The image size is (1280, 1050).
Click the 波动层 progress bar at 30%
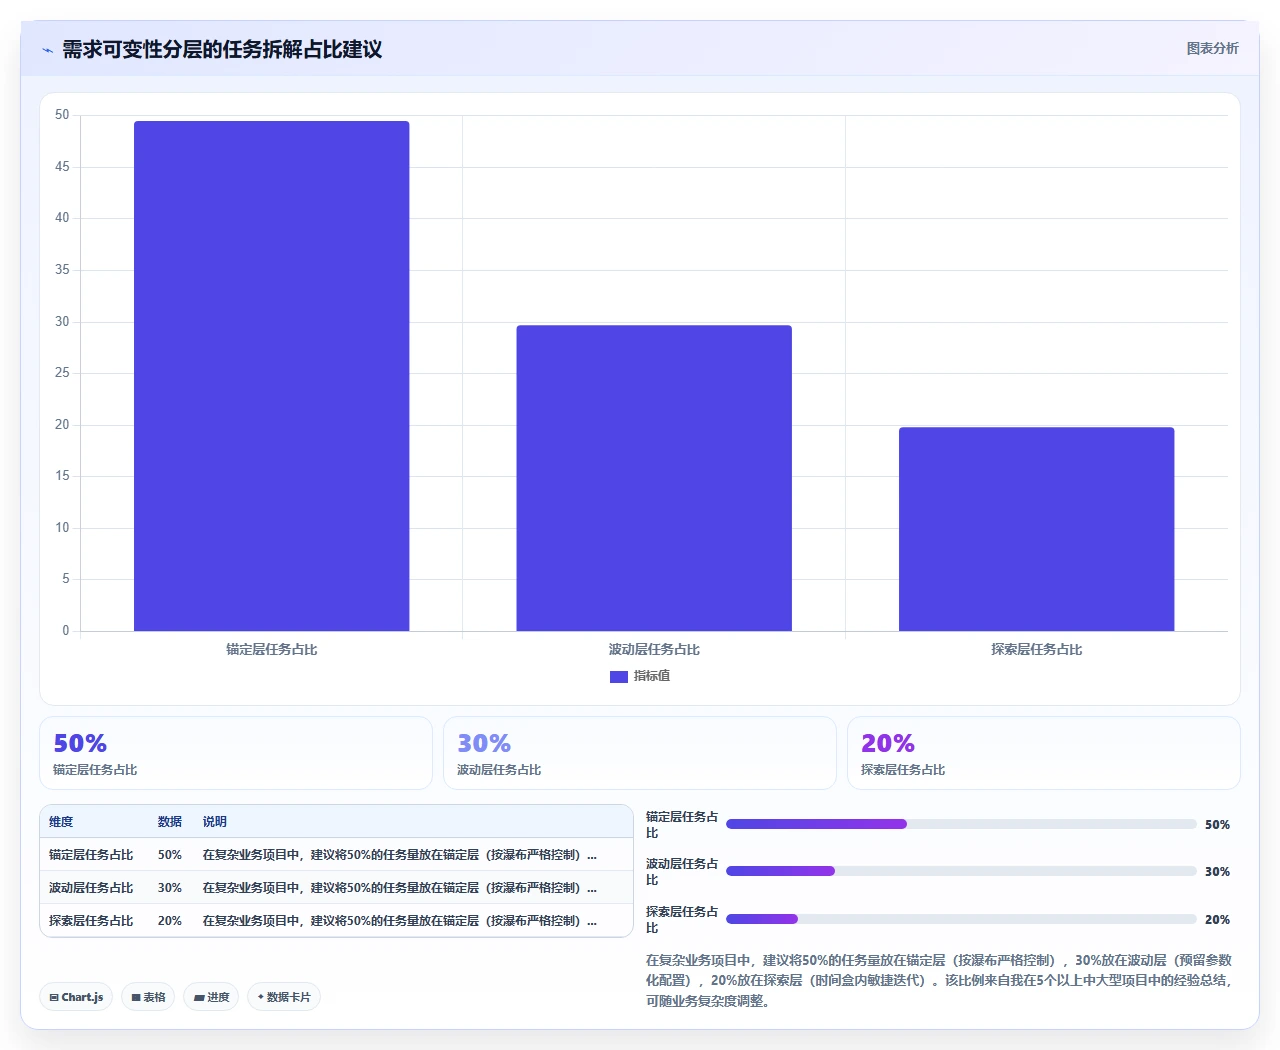coord(961,871)
